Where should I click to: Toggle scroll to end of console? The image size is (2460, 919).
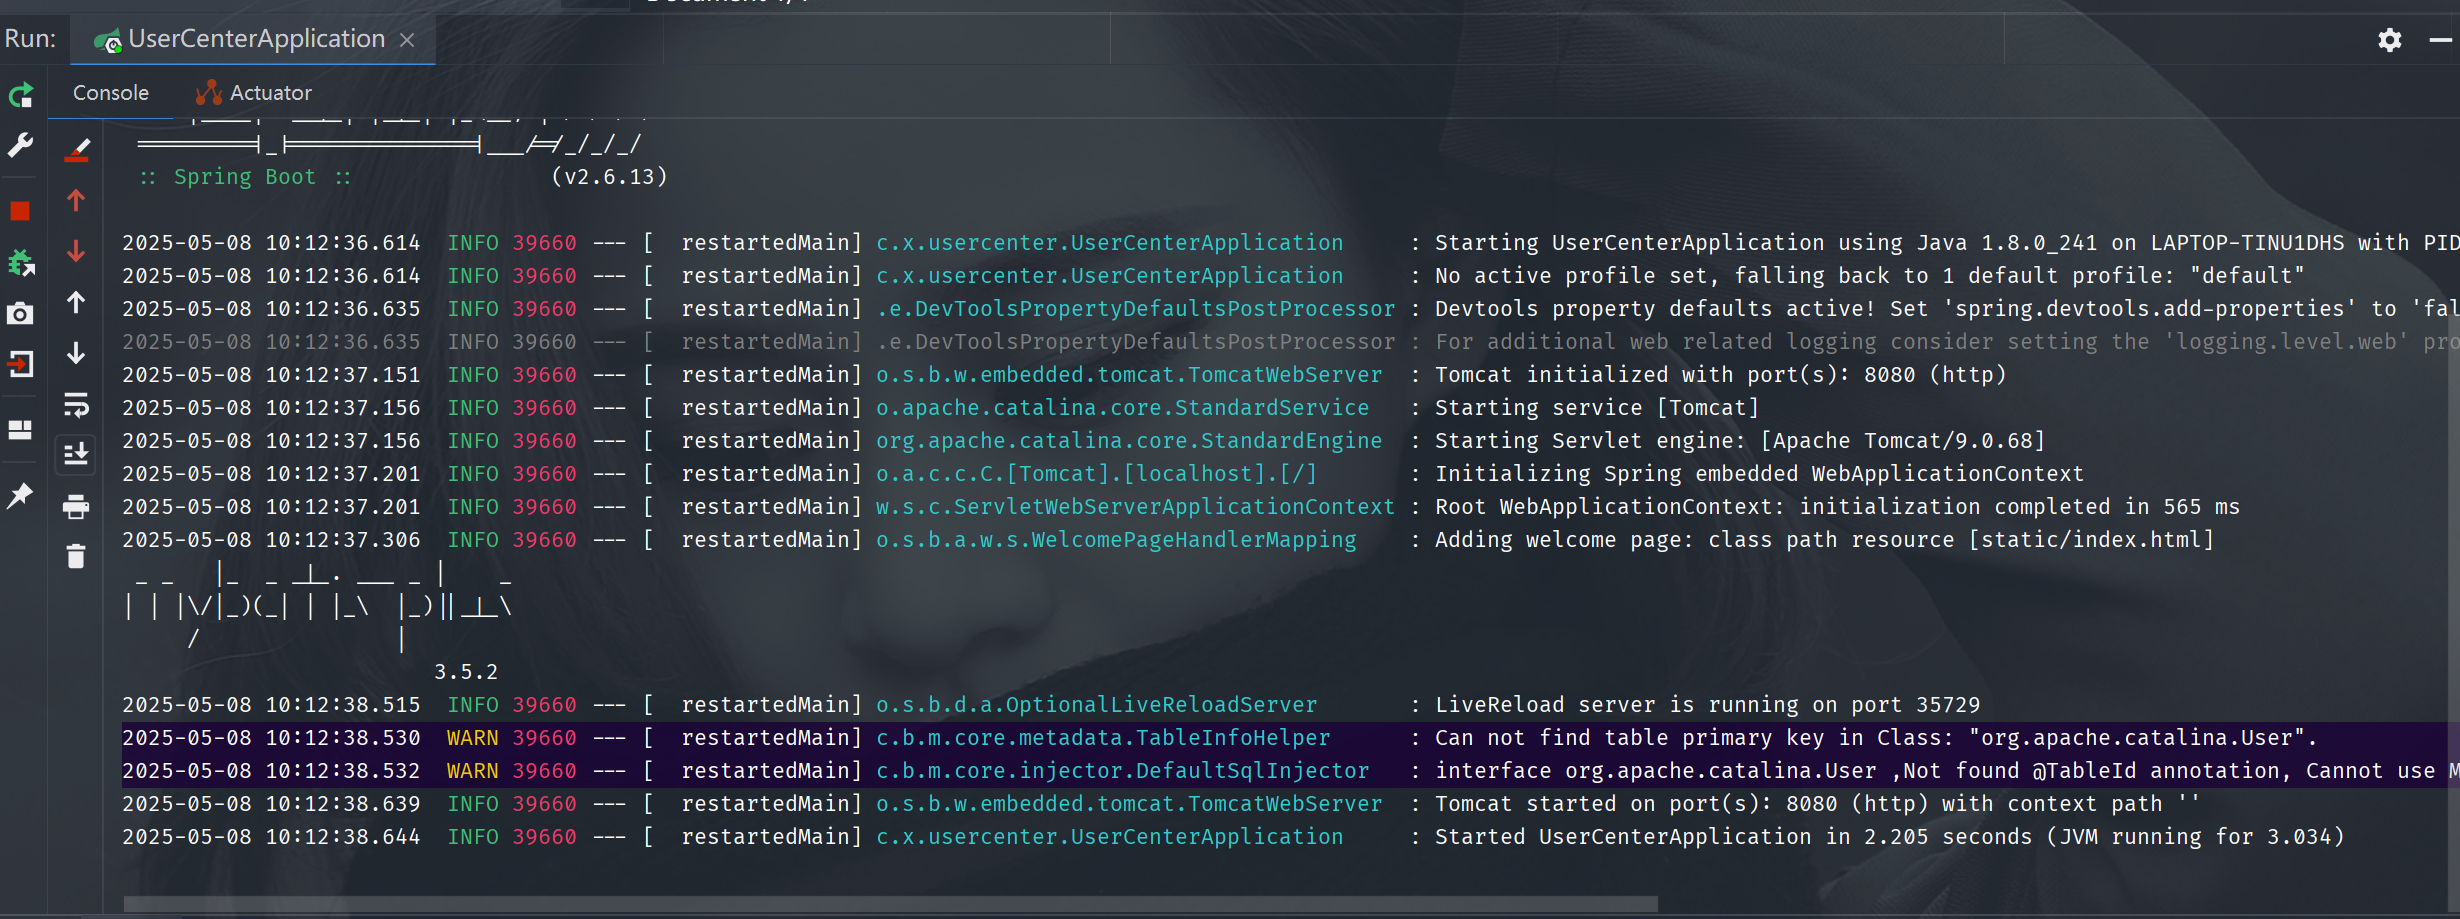coord(76,455)
